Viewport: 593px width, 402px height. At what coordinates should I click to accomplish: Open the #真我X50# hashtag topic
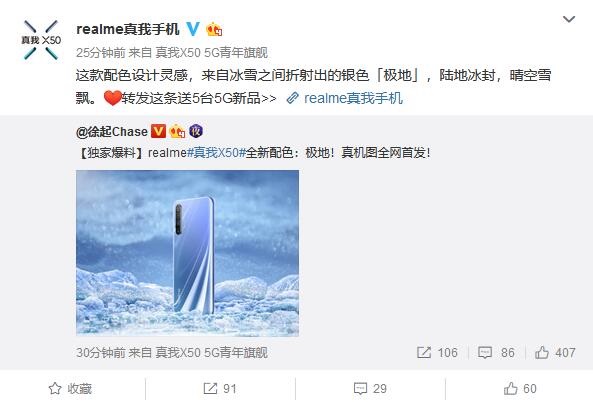[x=216, y=153]
